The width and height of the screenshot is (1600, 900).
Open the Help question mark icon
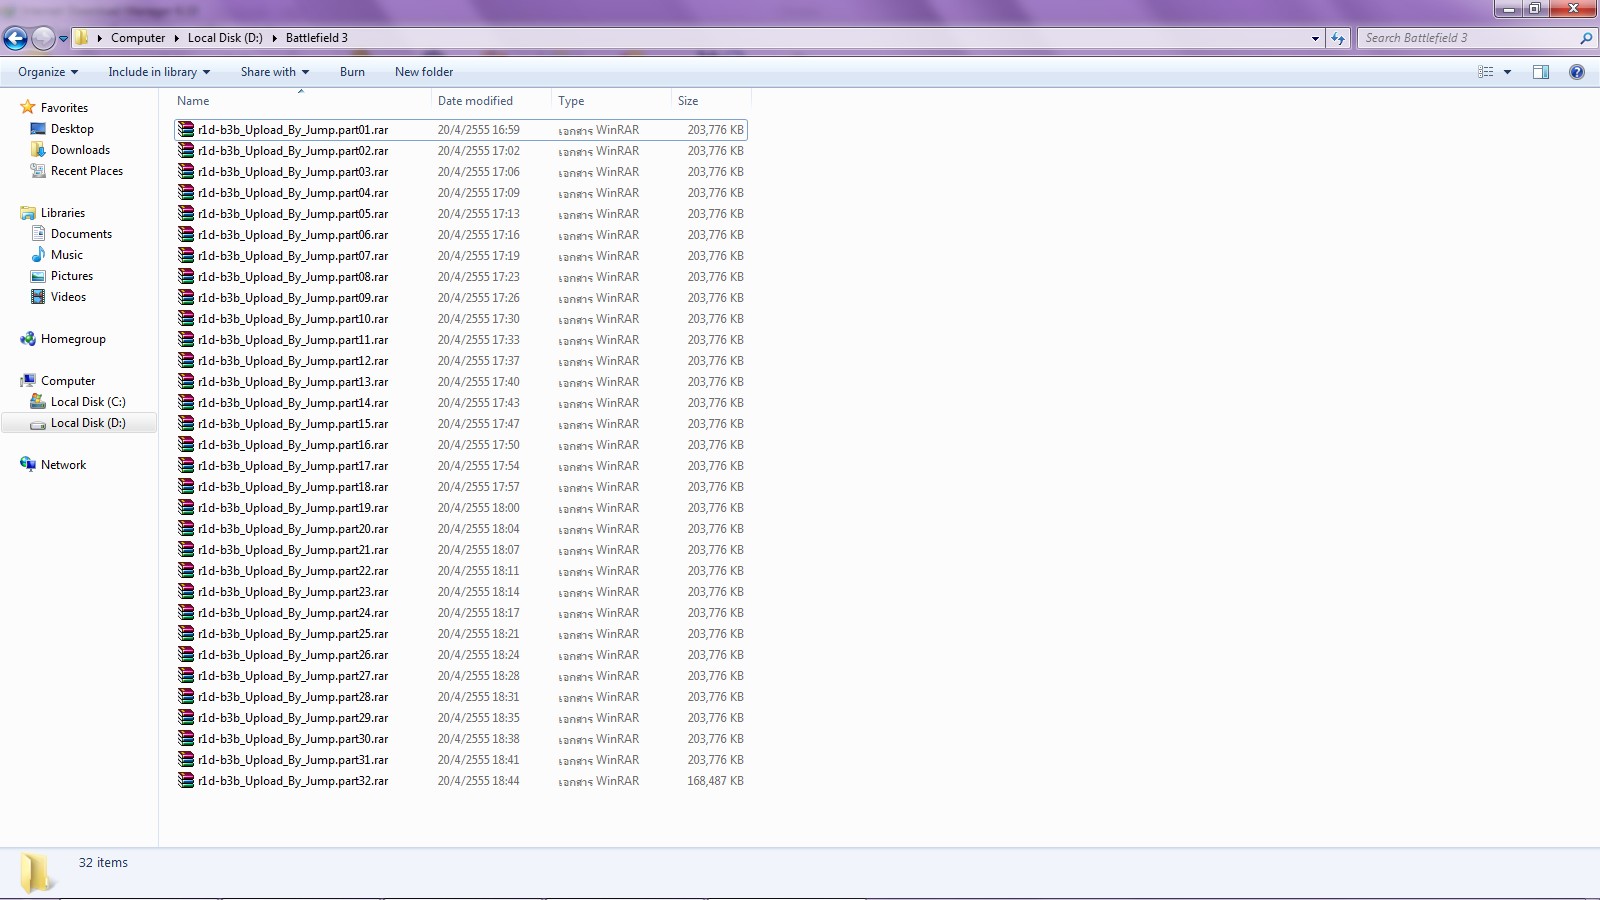[x=1577, y=72]
